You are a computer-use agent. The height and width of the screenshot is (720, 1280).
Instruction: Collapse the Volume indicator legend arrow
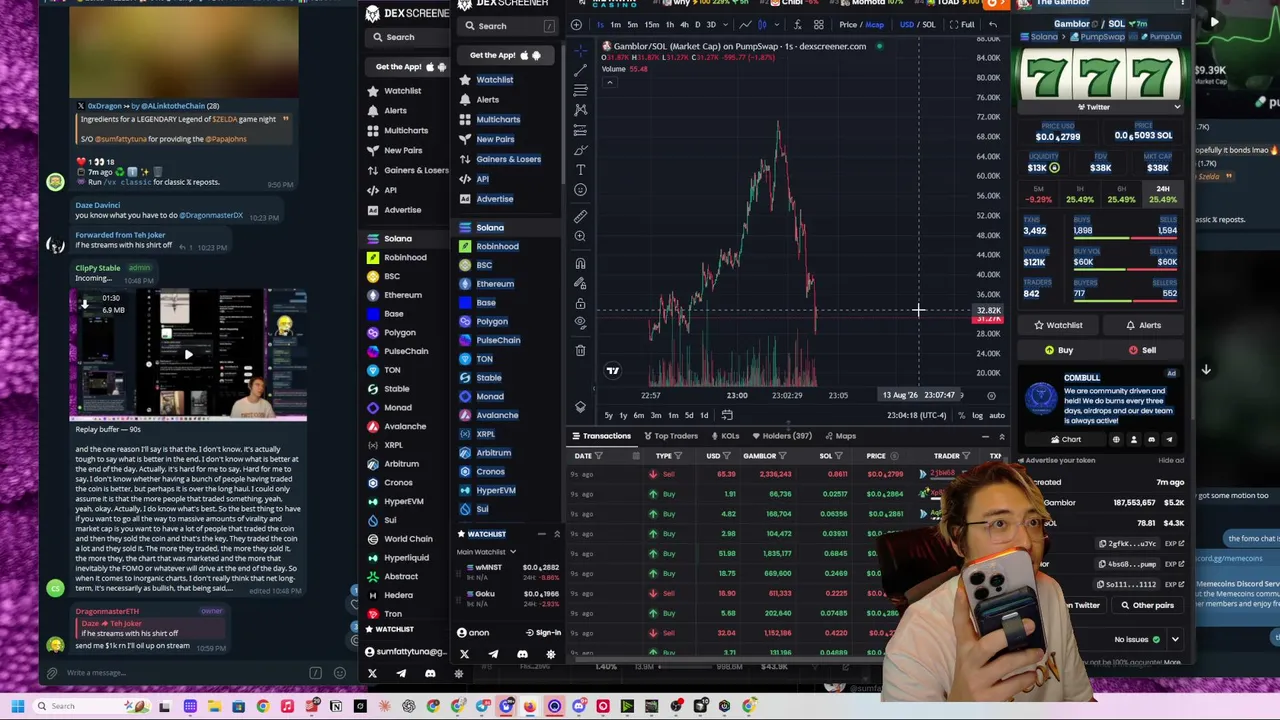(608, 82)
